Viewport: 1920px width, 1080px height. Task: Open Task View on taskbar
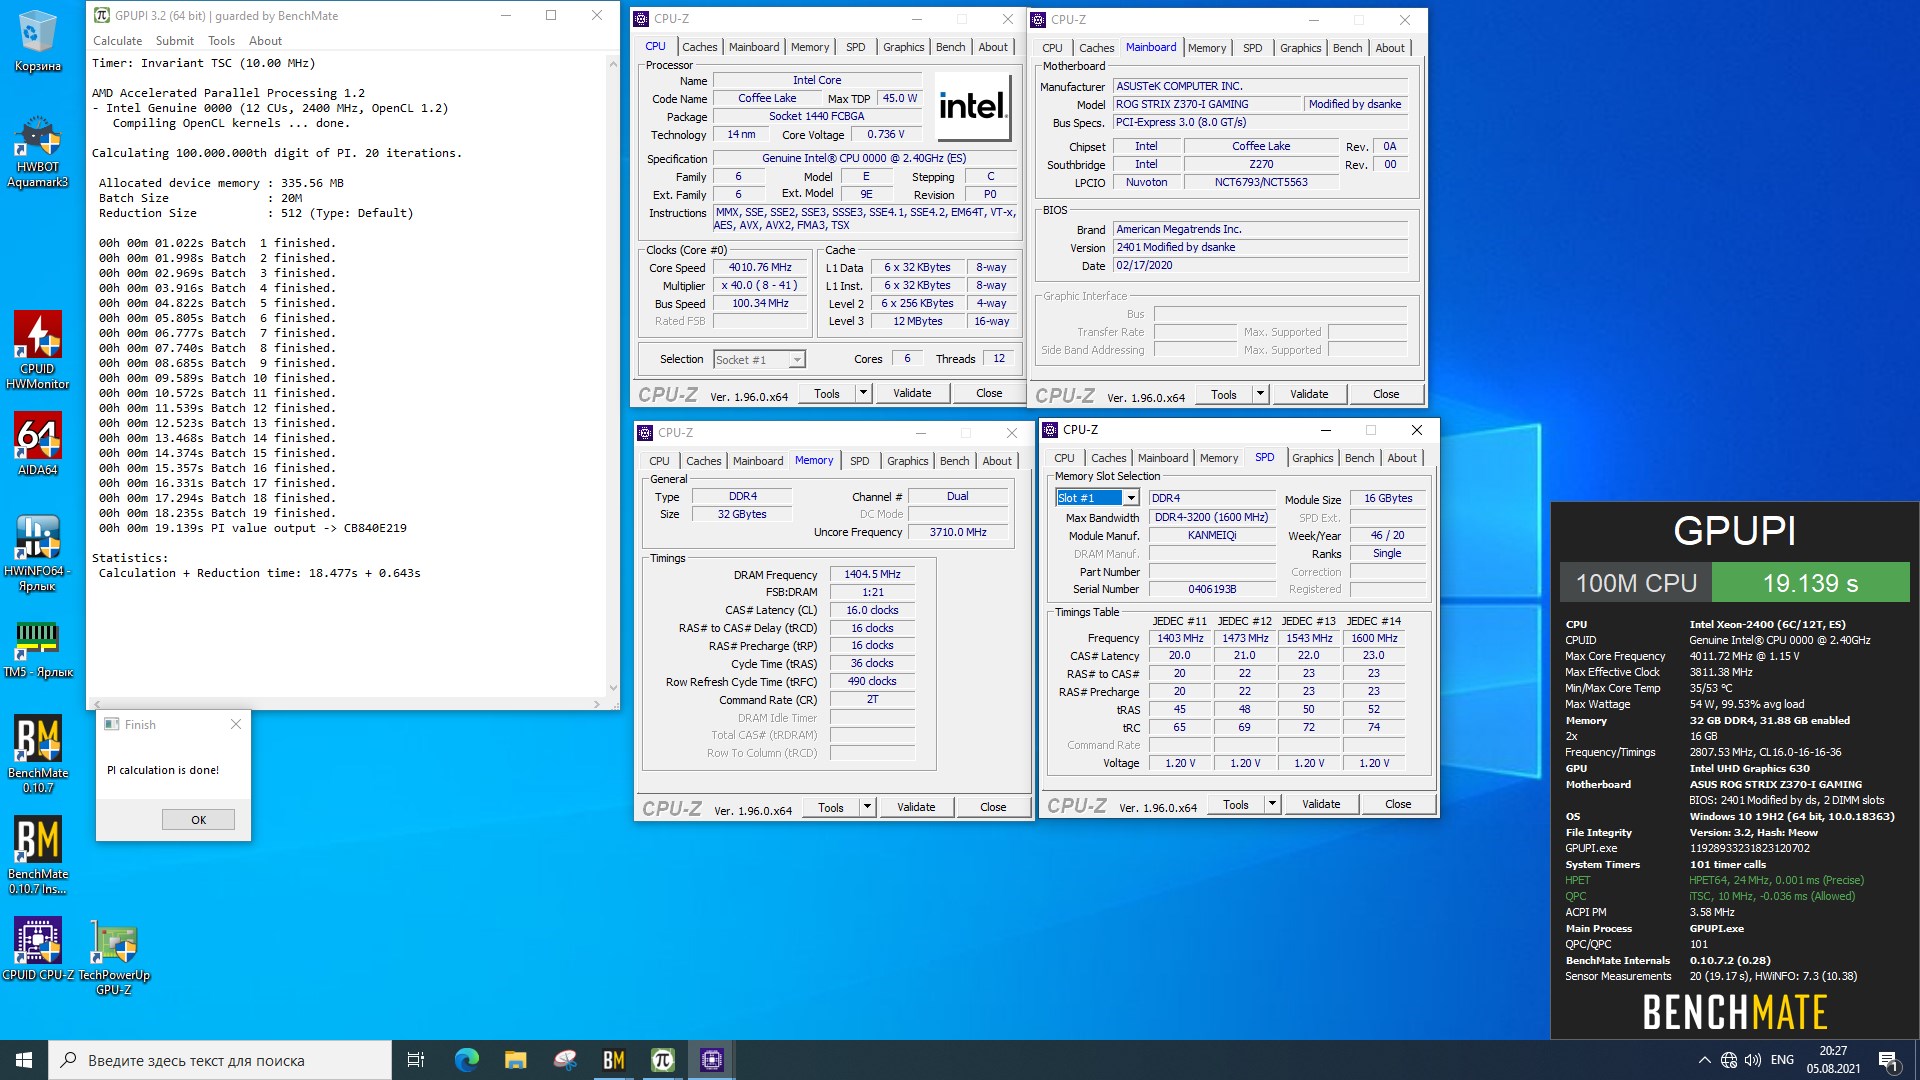click(416, 1060)
